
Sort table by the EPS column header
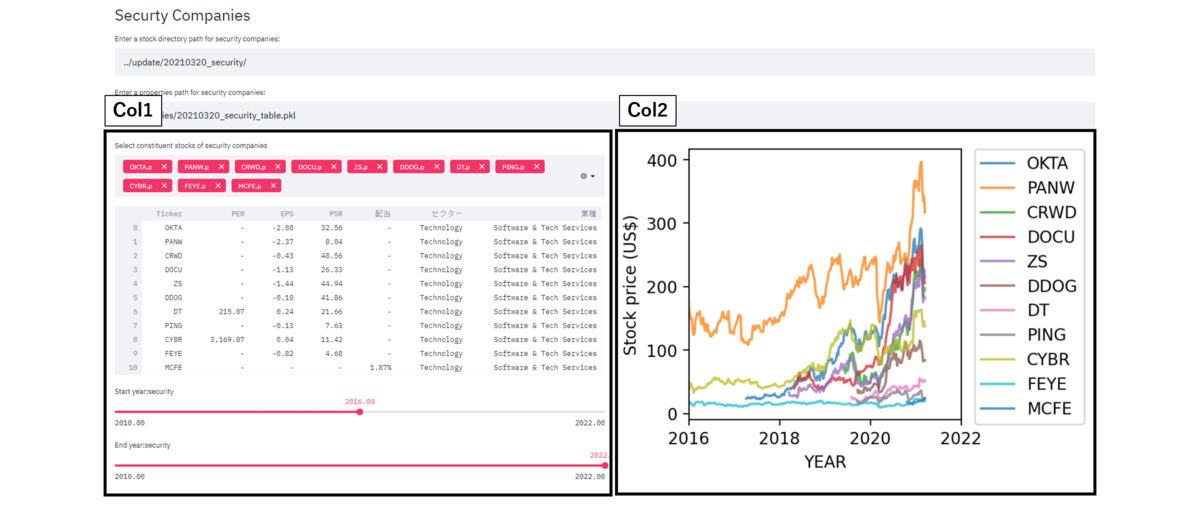286,214
